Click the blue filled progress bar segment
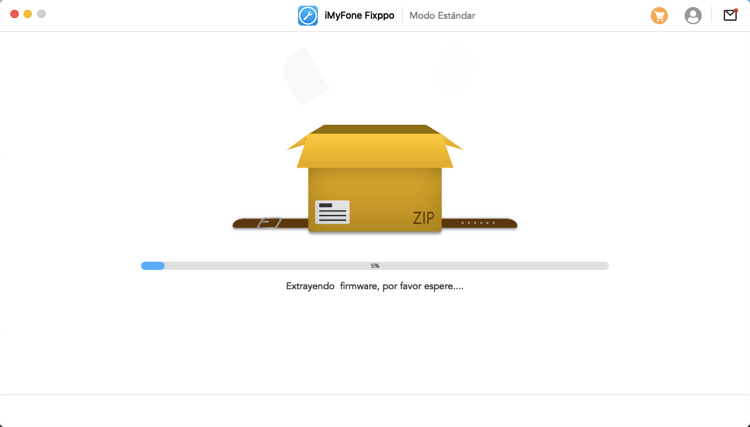750x427 pixels. pos(153,266)
